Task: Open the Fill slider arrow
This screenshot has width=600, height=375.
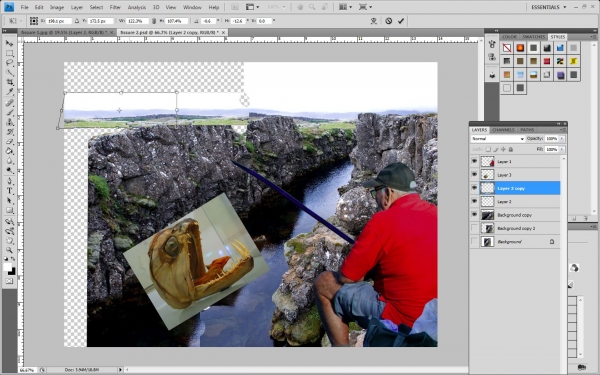Action: click(562, 149)
